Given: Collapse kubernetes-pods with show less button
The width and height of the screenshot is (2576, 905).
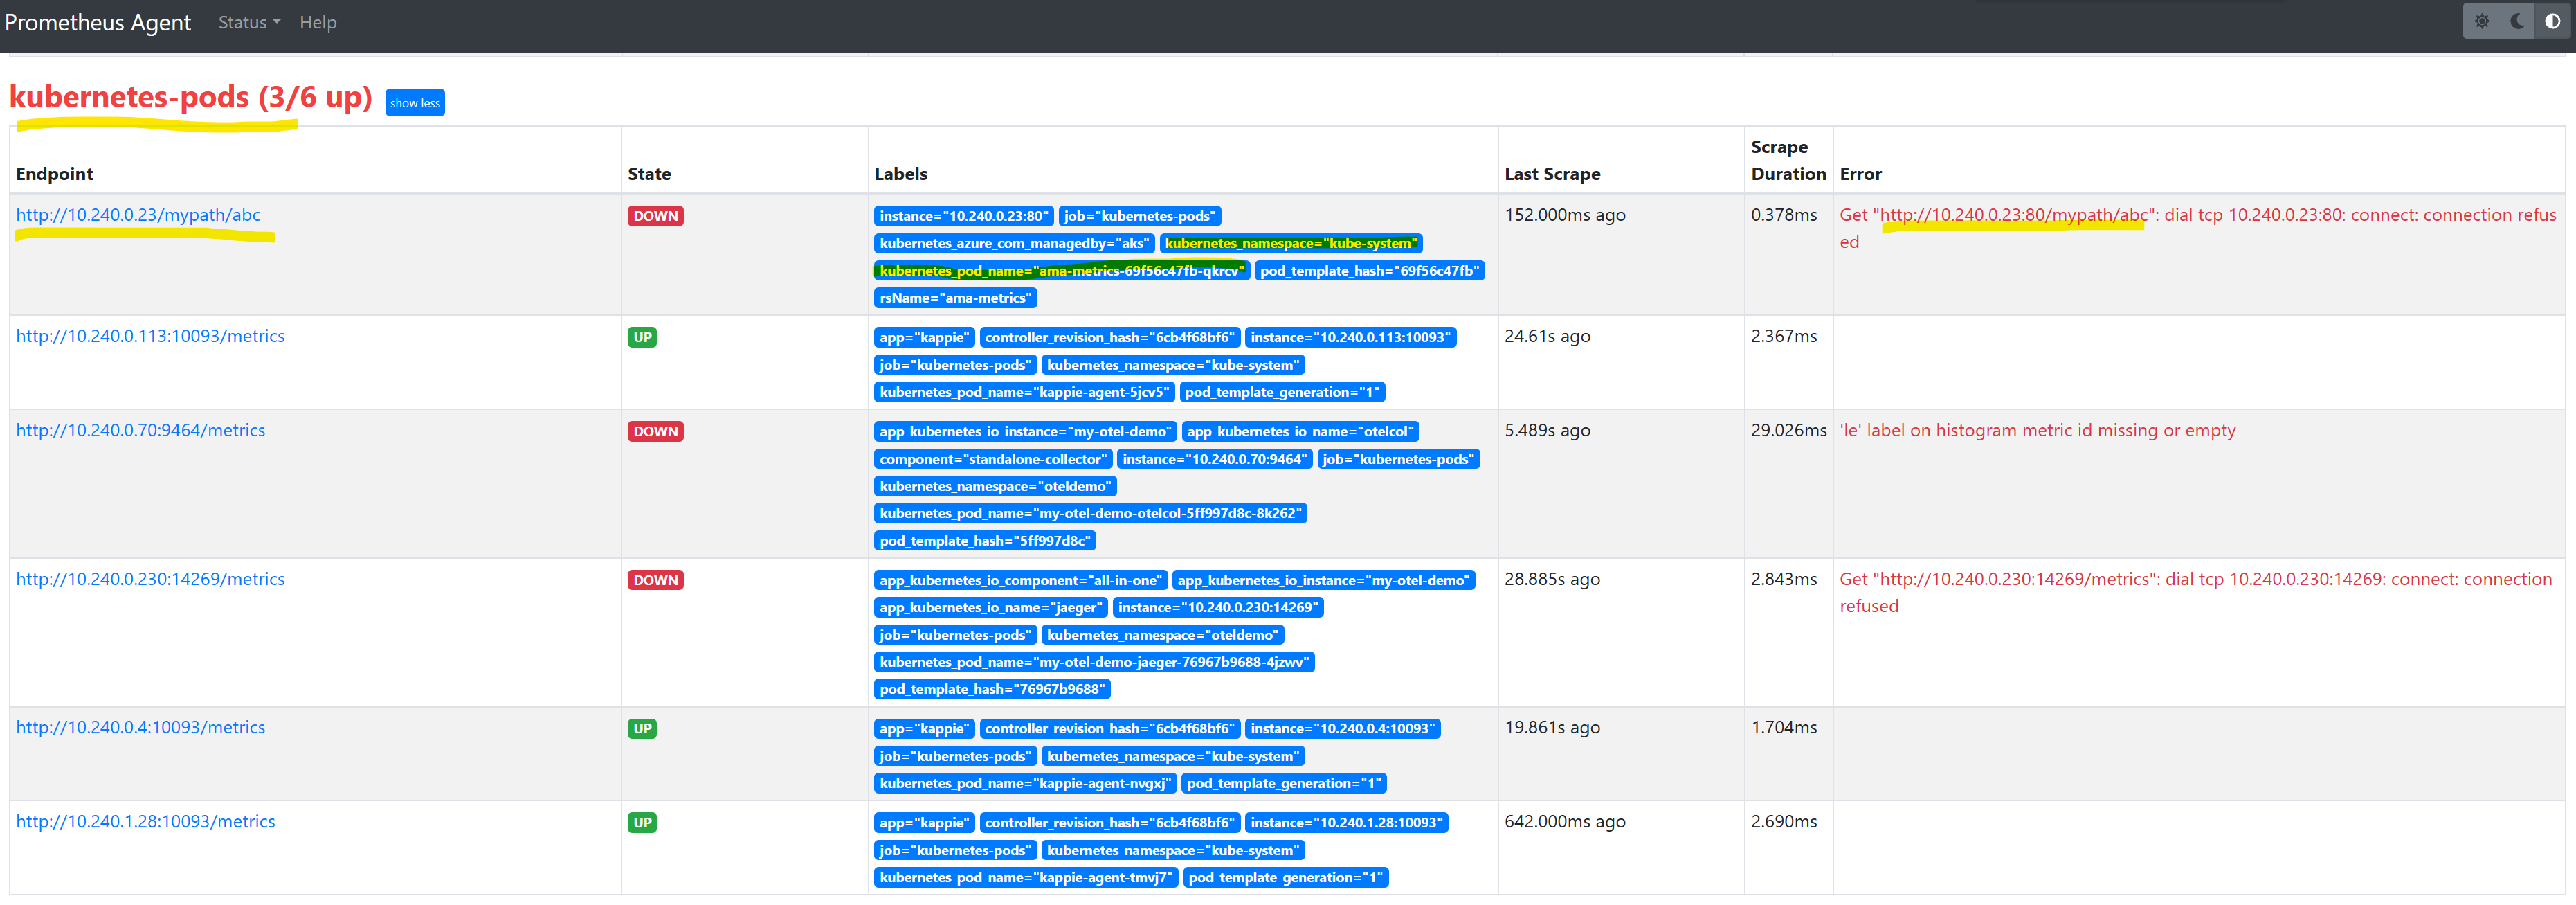Looking at the screenshot, I should point(415,103).
